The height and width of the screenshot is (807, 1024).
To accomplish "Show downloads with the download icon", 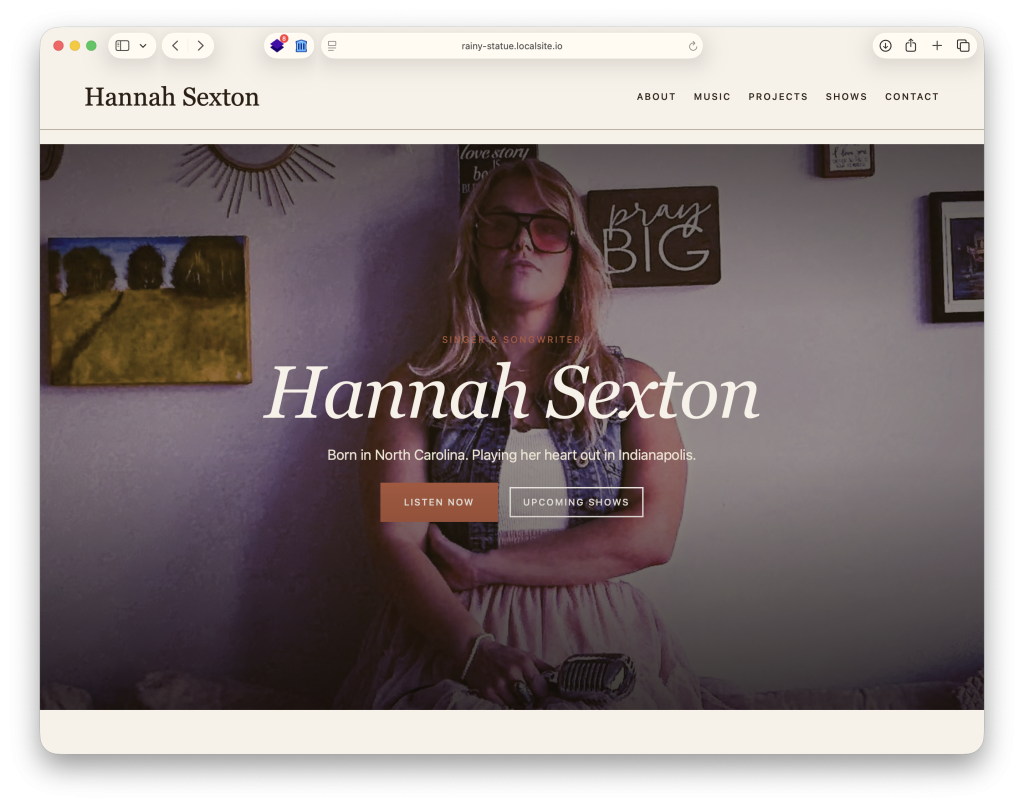I will [885, 46].
